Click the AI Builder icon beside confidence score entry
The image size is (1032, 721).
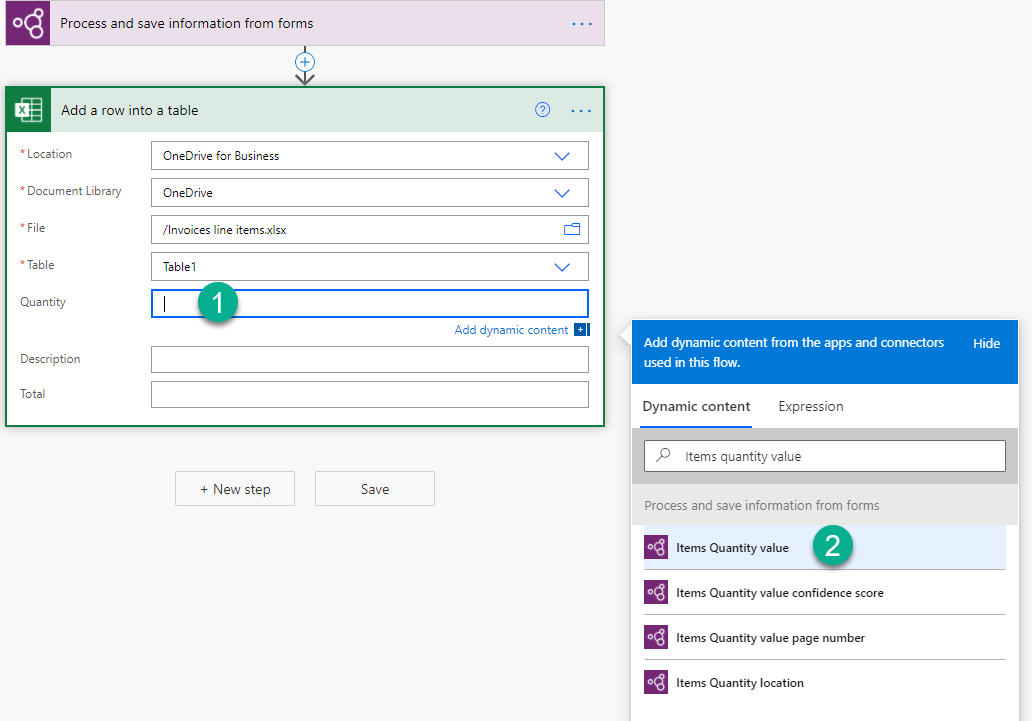click(x=657, y=592)
